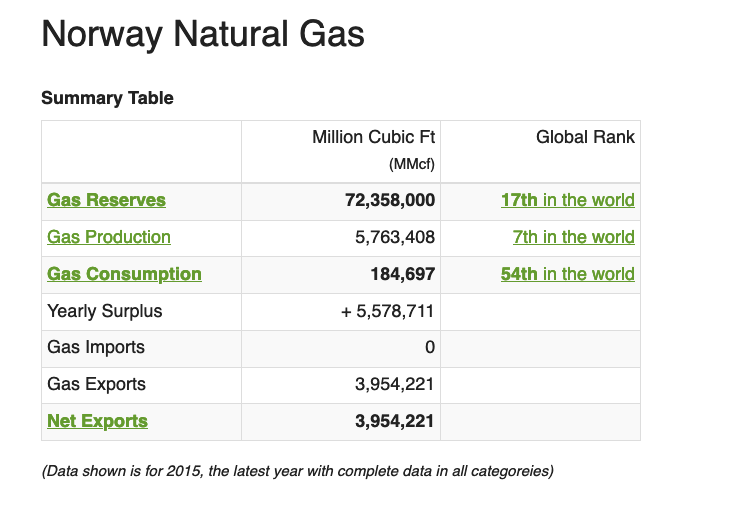Click the Norway Natural Gas heading
Image resolution: width=731 pixels, height=515 pixels.
click(x=202, y=35)
